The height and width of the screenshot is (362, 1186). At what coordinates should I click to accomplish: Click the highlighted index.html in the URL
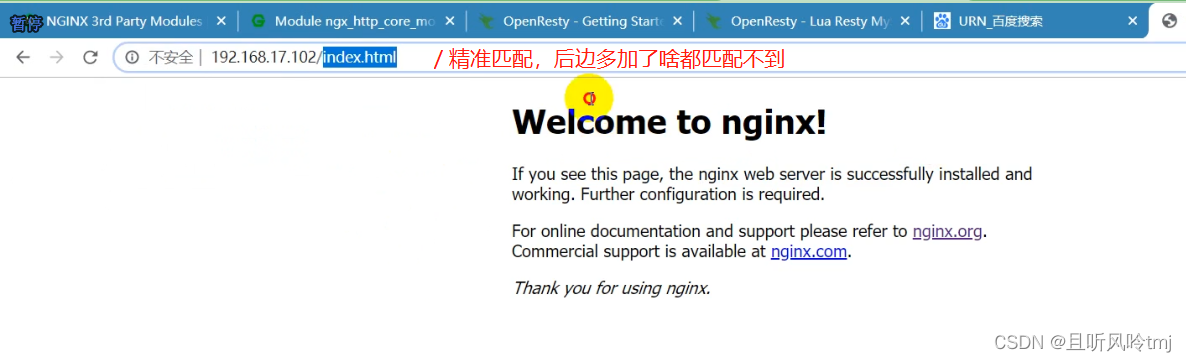pyautogui.click(x=360, y=57)
